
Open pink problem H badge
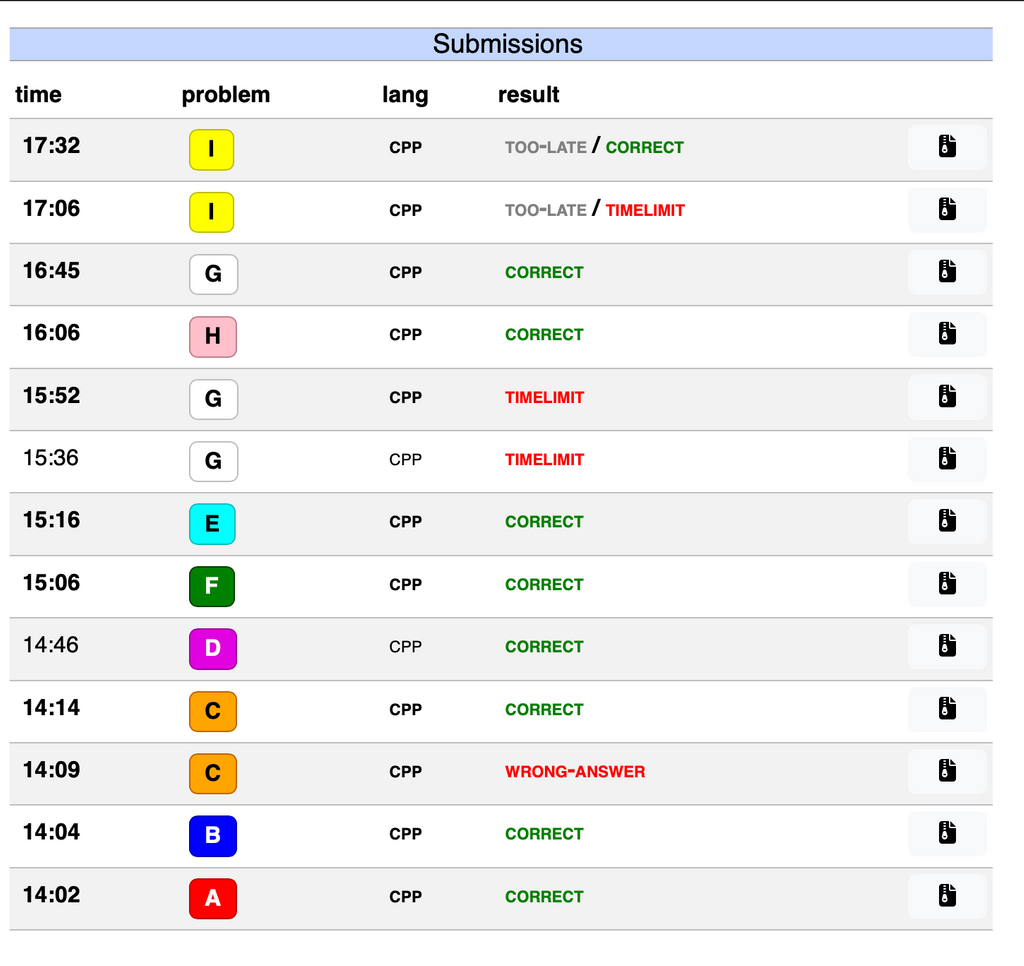[213, 337]
